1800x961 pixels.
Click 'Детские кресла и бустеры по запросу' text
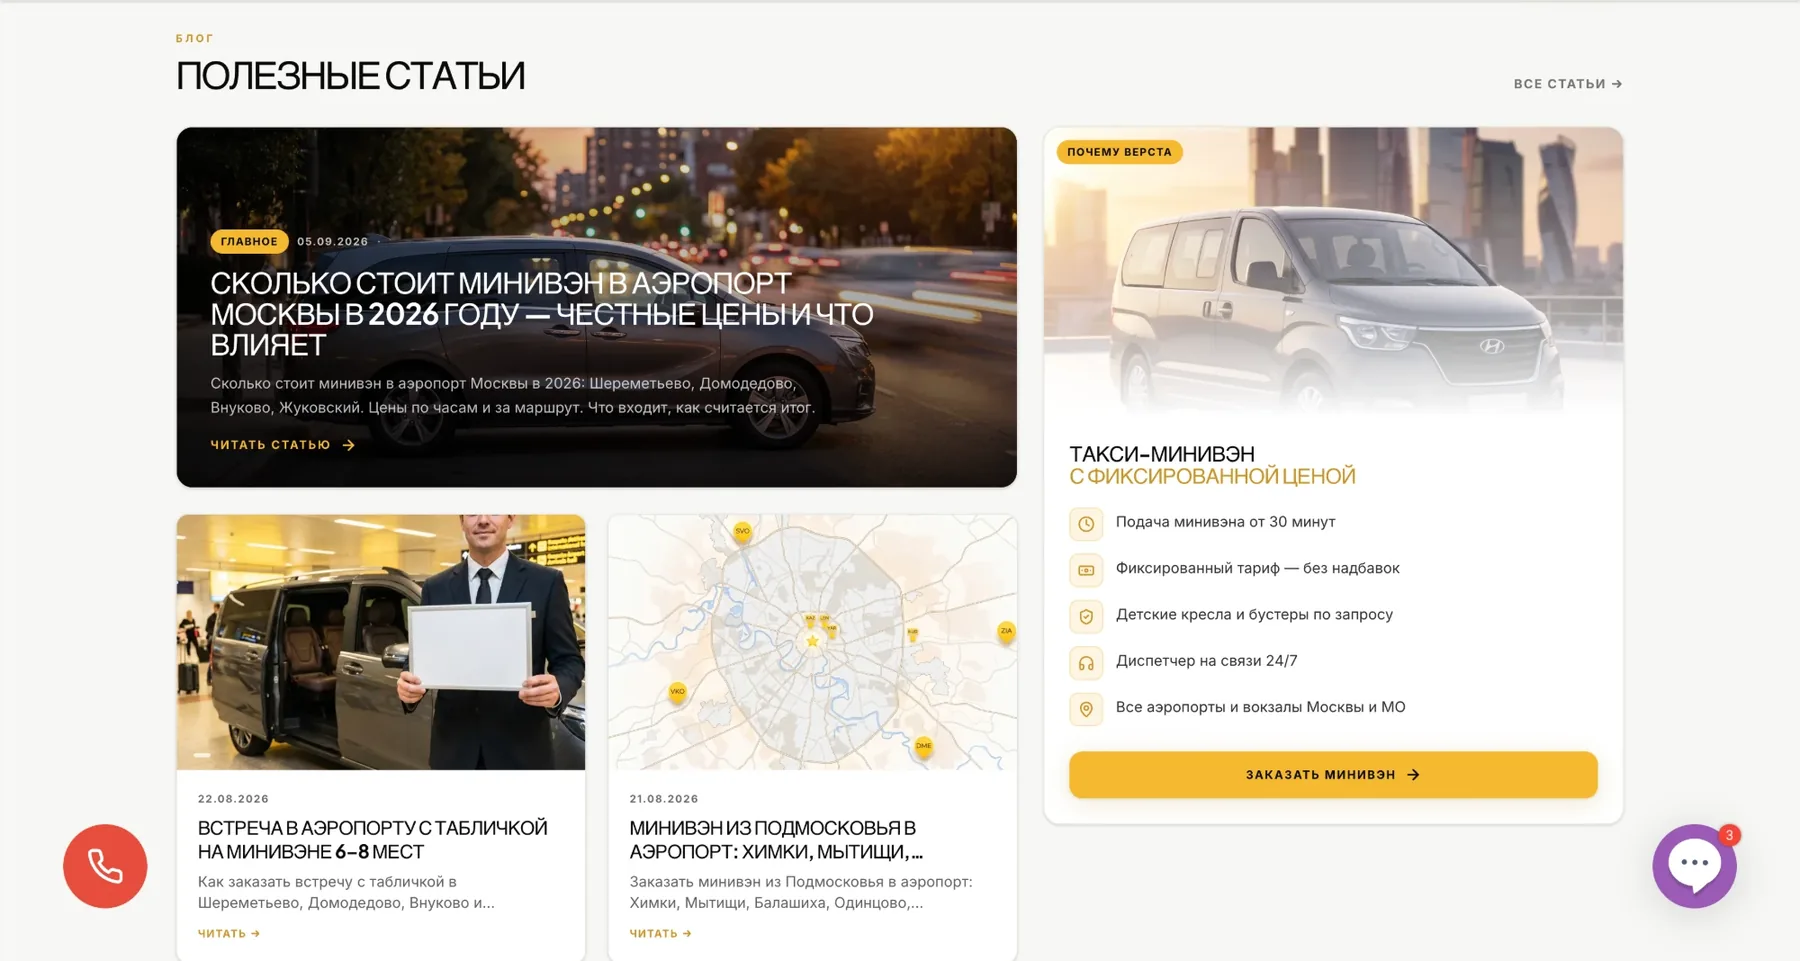pyautogui.click(x=1254, y=615)
